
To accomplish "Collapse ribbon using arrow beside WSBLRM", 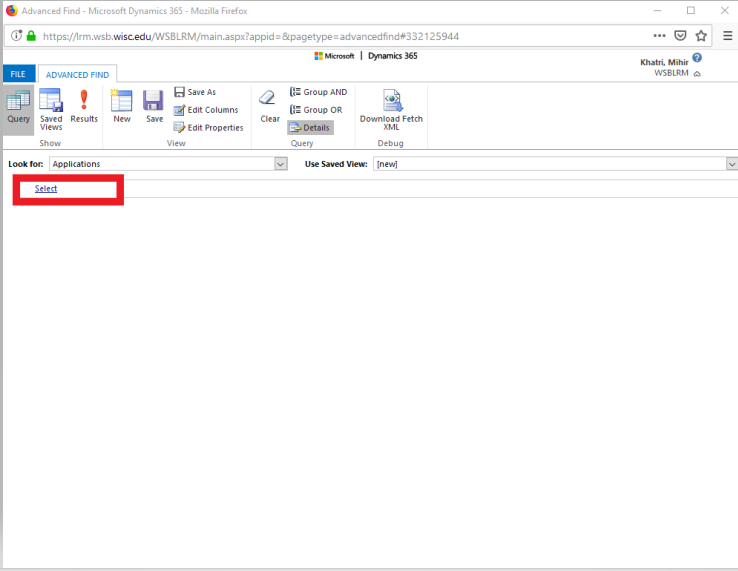I will [x=697, y=74].
